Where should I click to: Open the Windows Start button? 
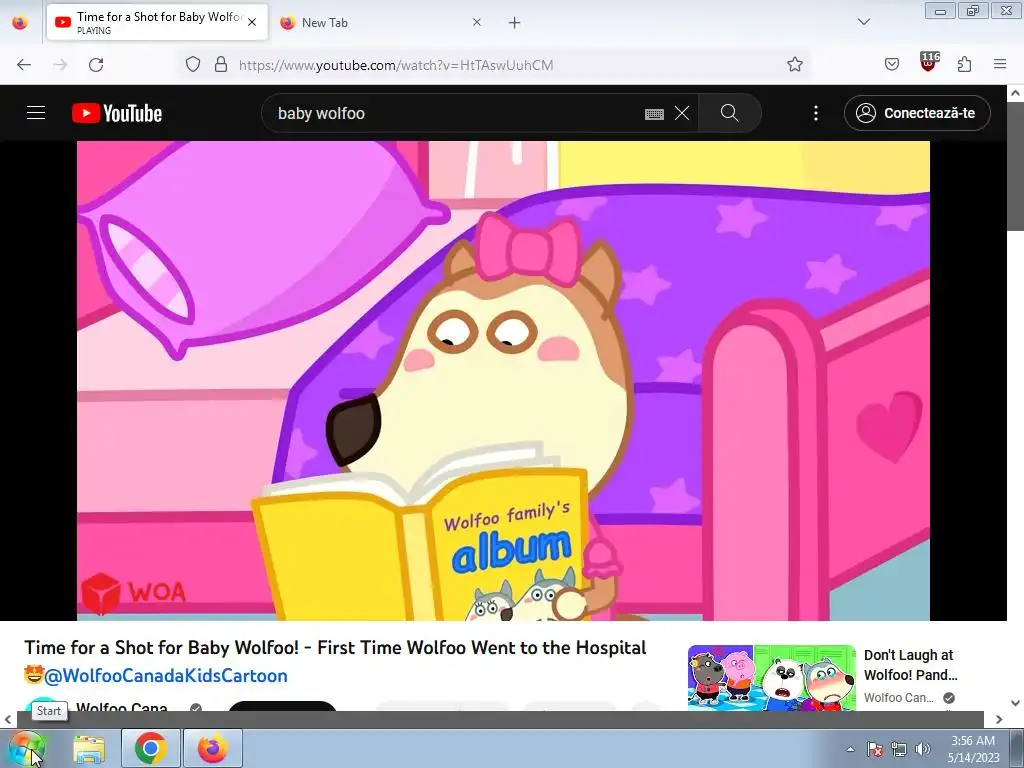tap(27, 748)
